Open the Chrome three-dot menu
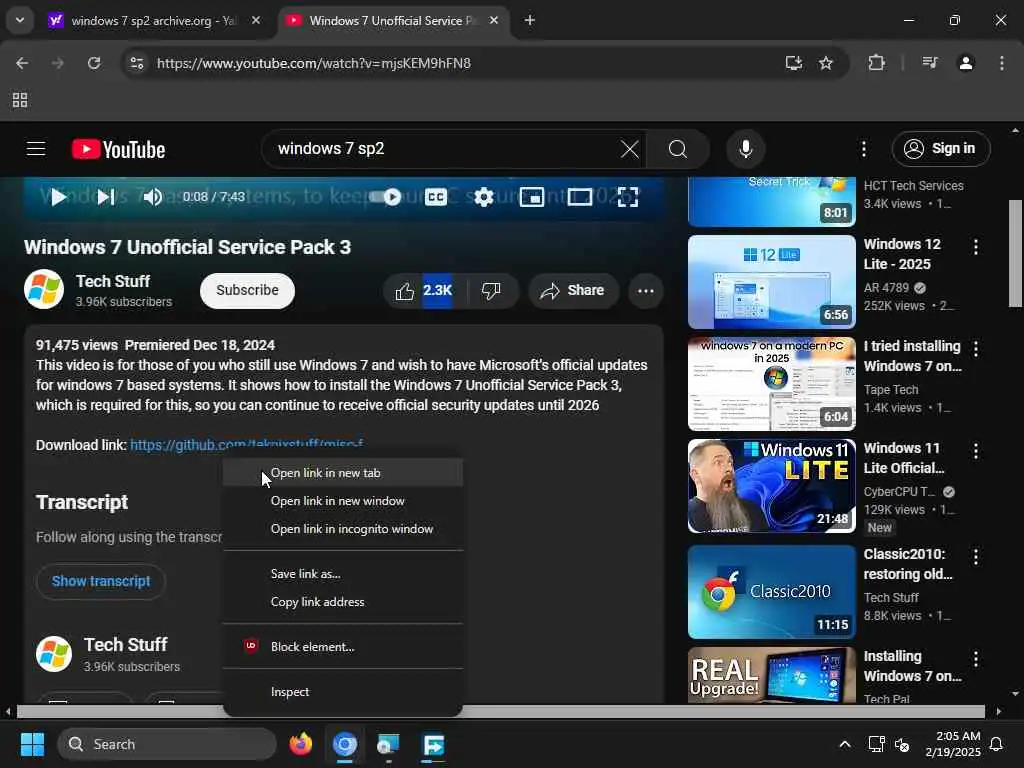 (1002, 63)
